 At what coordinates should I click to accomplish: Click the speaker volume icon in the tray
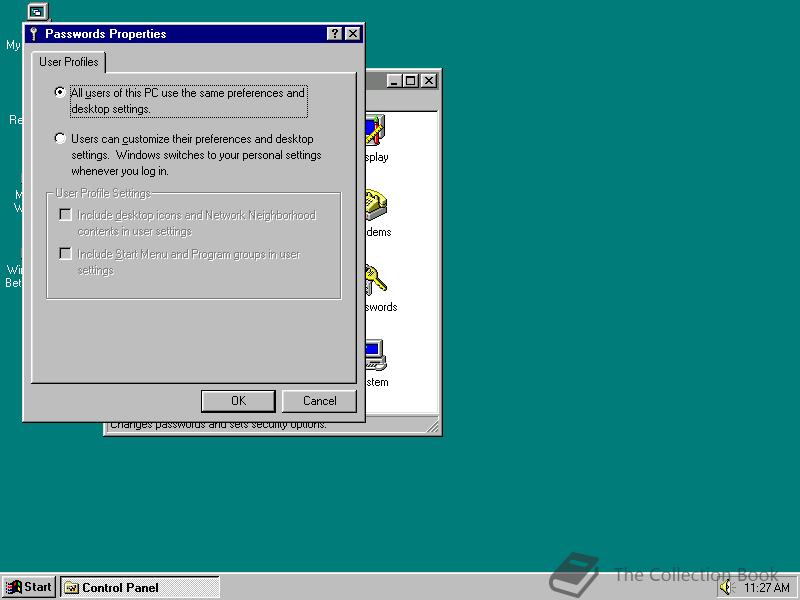tap(726, 588)
